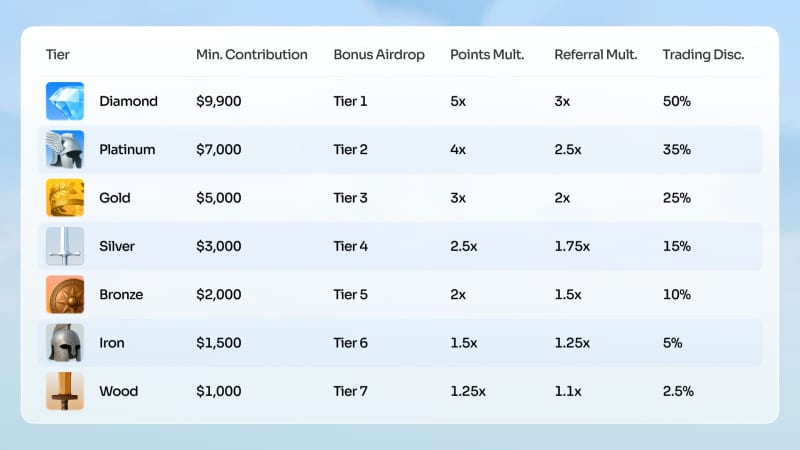Click the Tier column header
800x450 pixels.
[58, 54]
